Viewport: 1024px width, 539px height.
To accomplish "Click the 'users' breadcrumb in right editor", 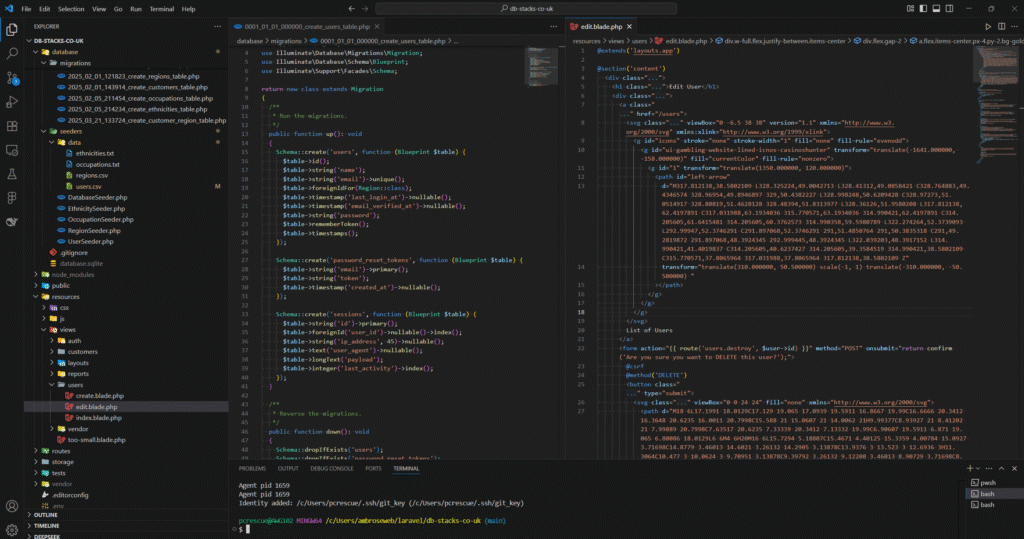I will tap(639, 41).
